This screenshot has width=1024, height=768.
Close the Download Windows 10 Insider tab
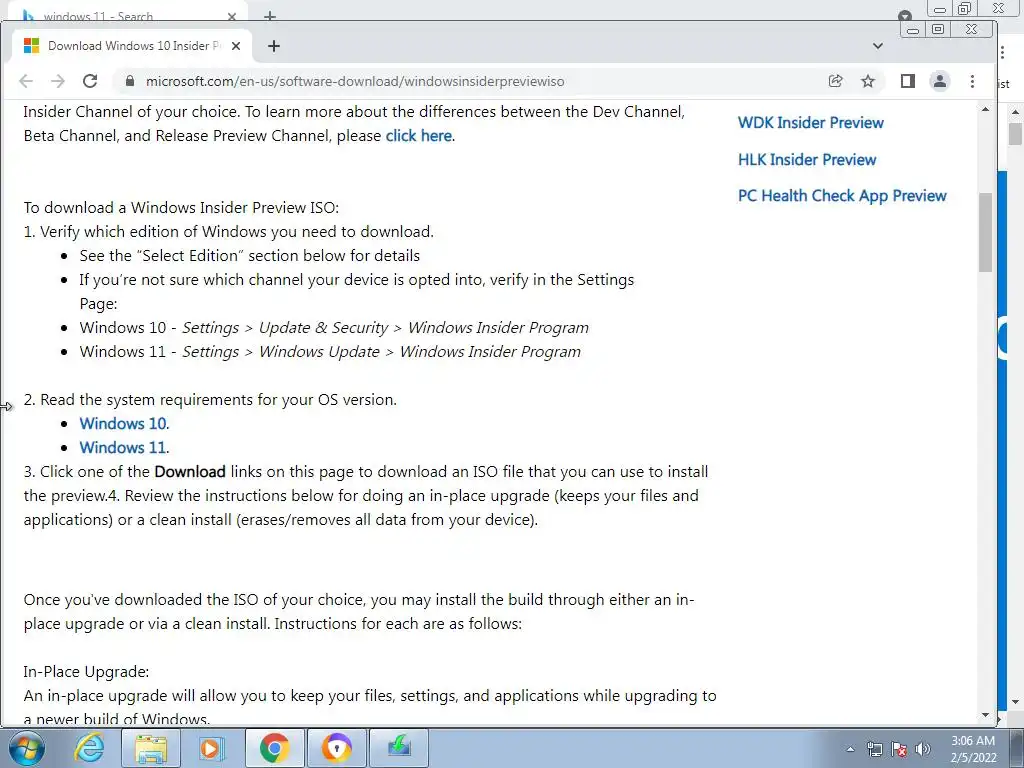coord(236,46)
